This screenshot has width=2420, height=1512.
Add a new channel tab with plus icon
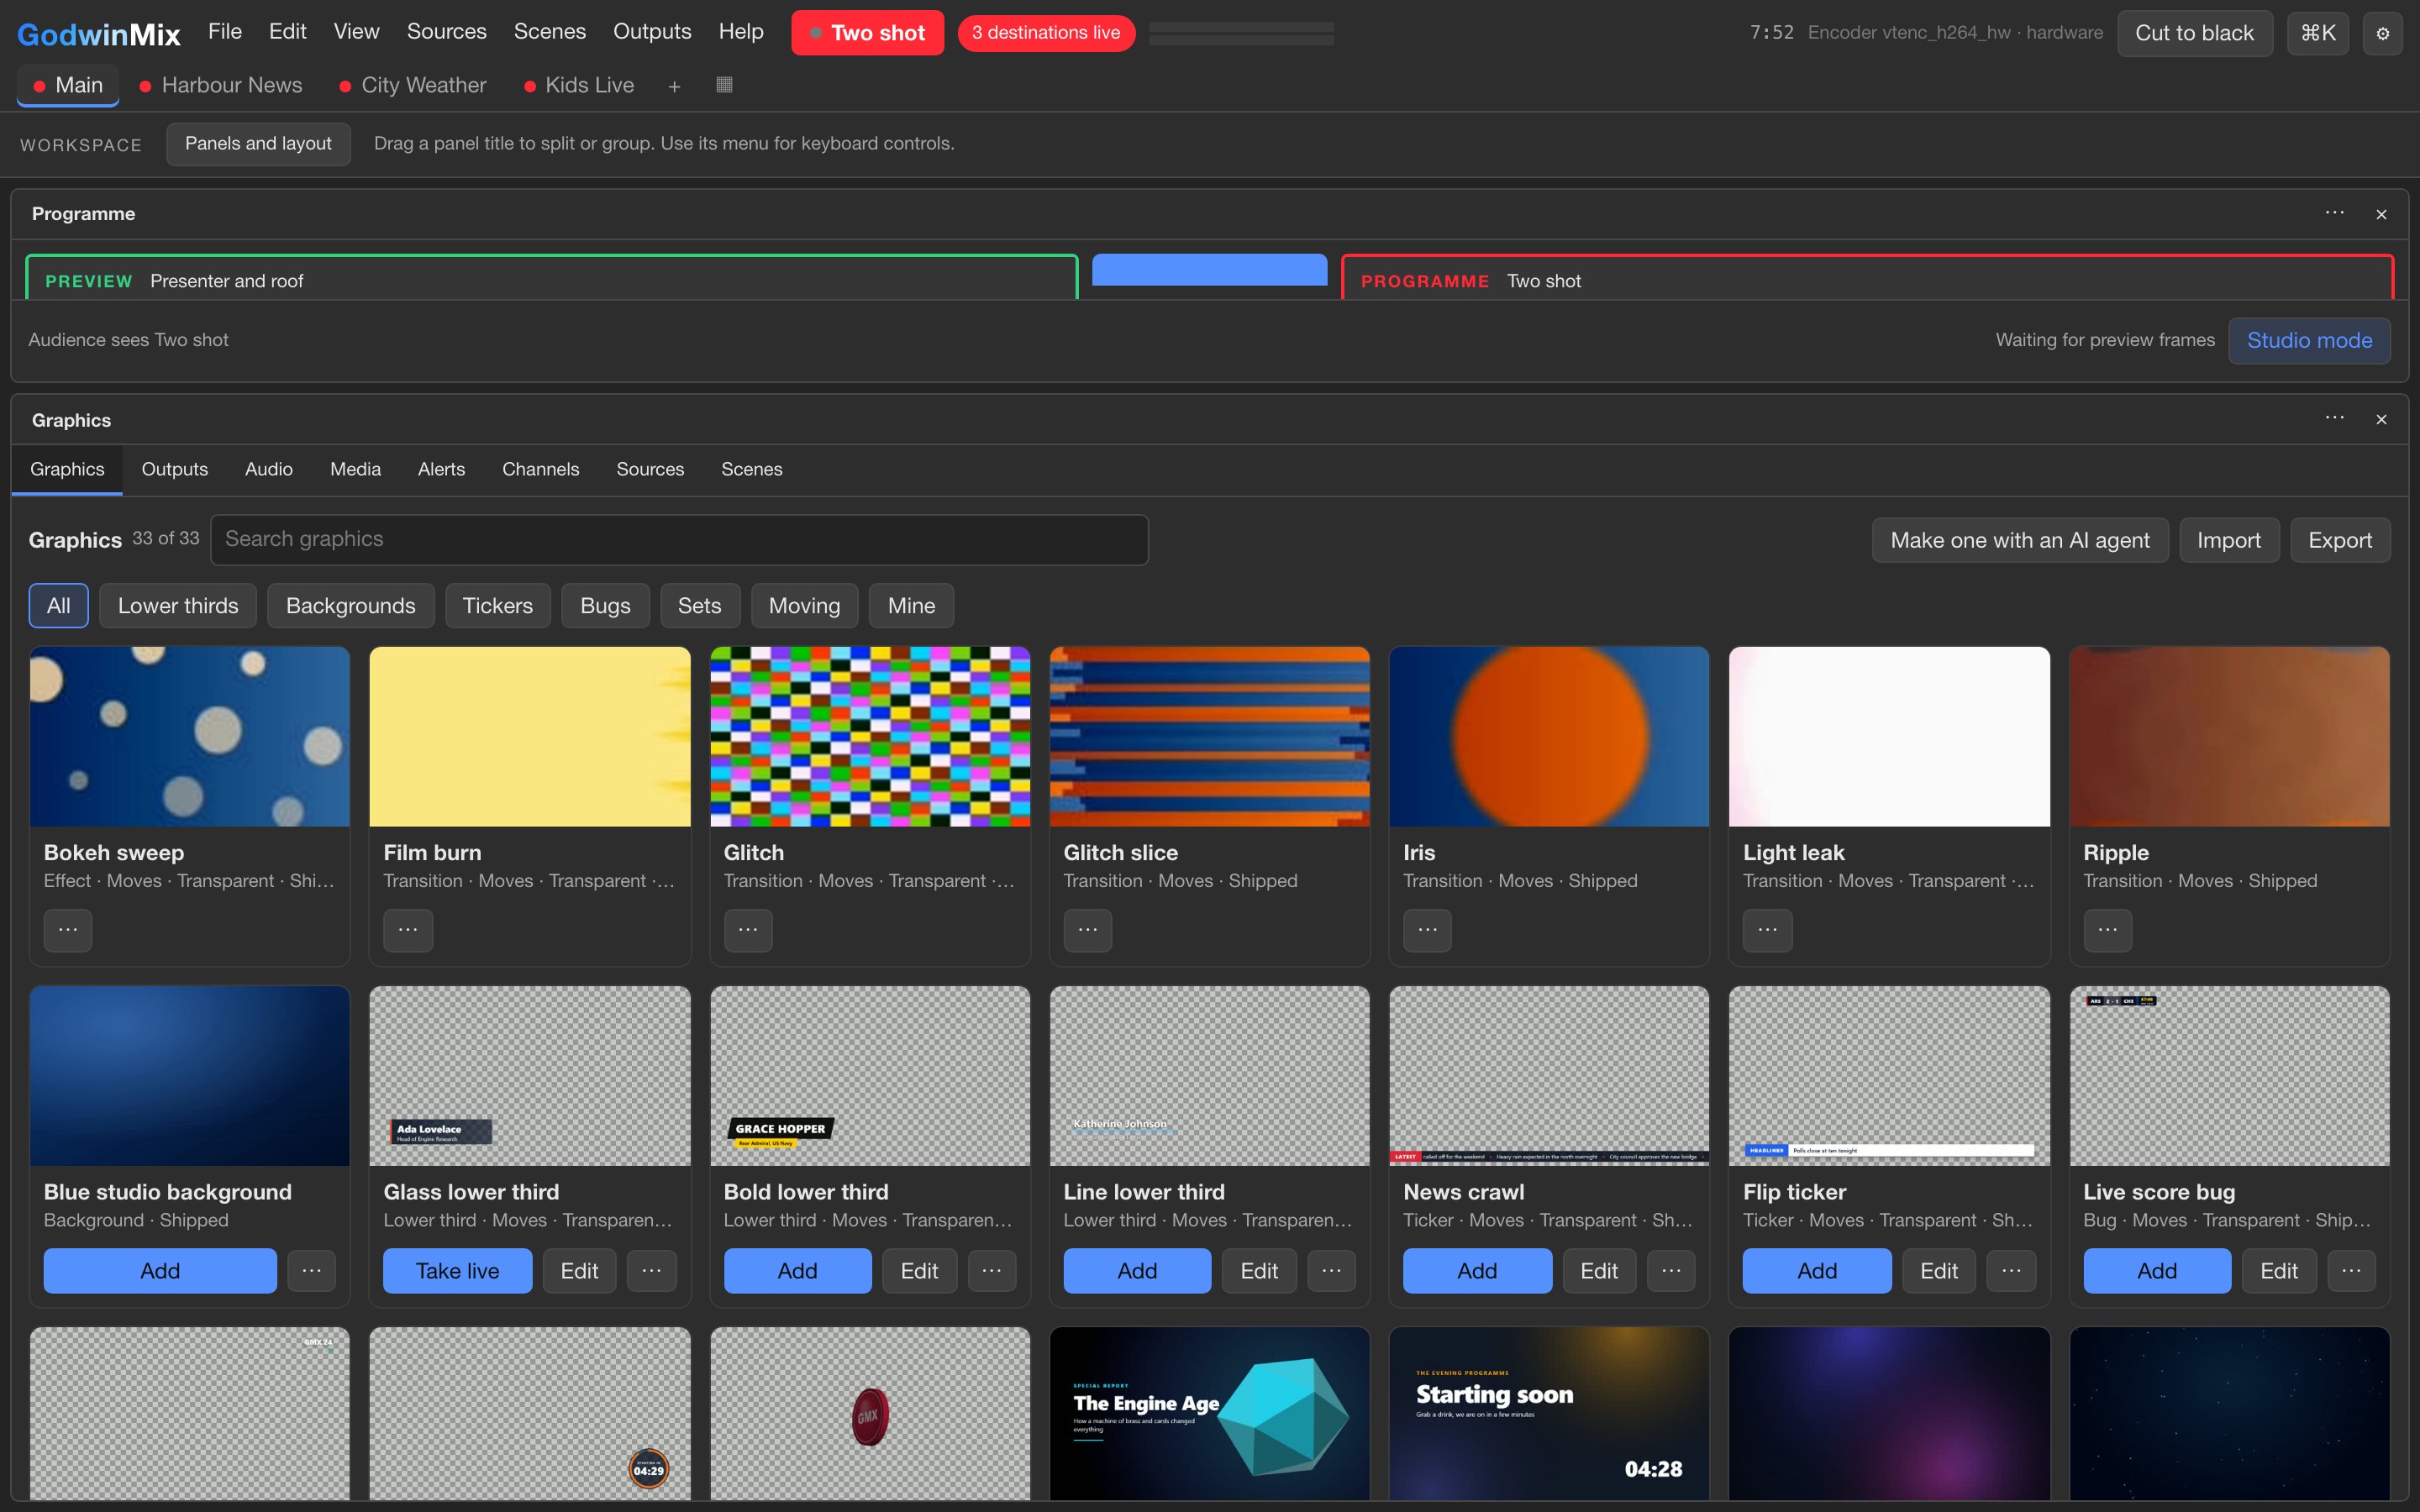(x=674, y=86)
